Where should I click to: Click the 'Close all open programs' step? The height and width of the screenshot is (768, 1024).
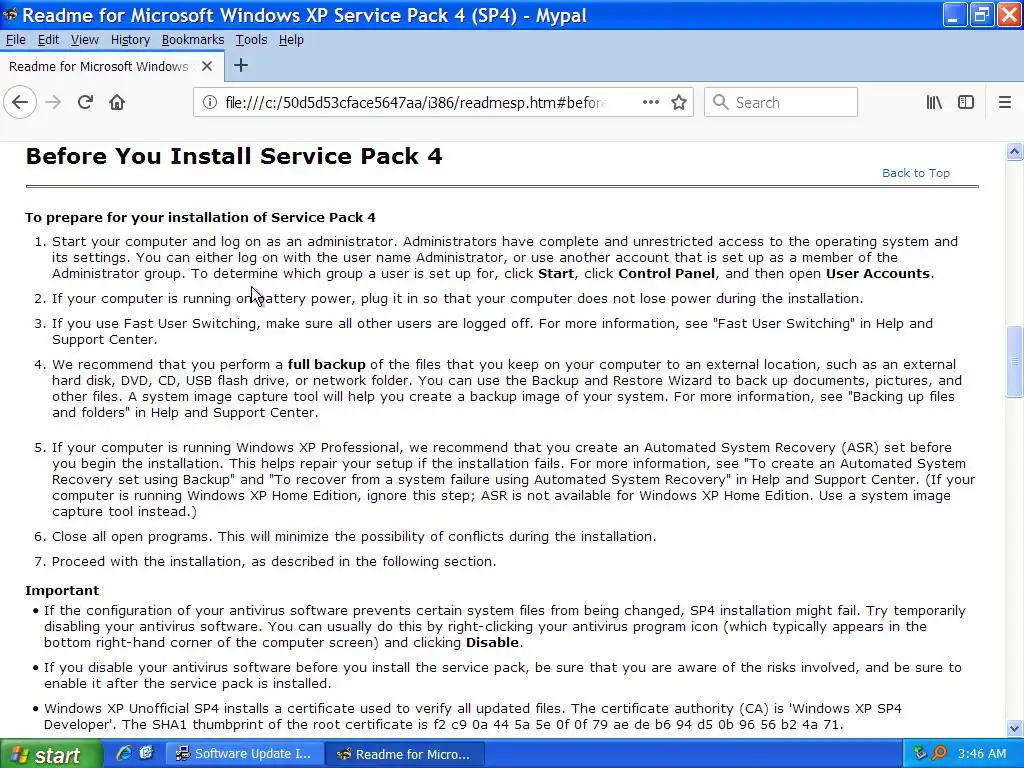[354, 537]
